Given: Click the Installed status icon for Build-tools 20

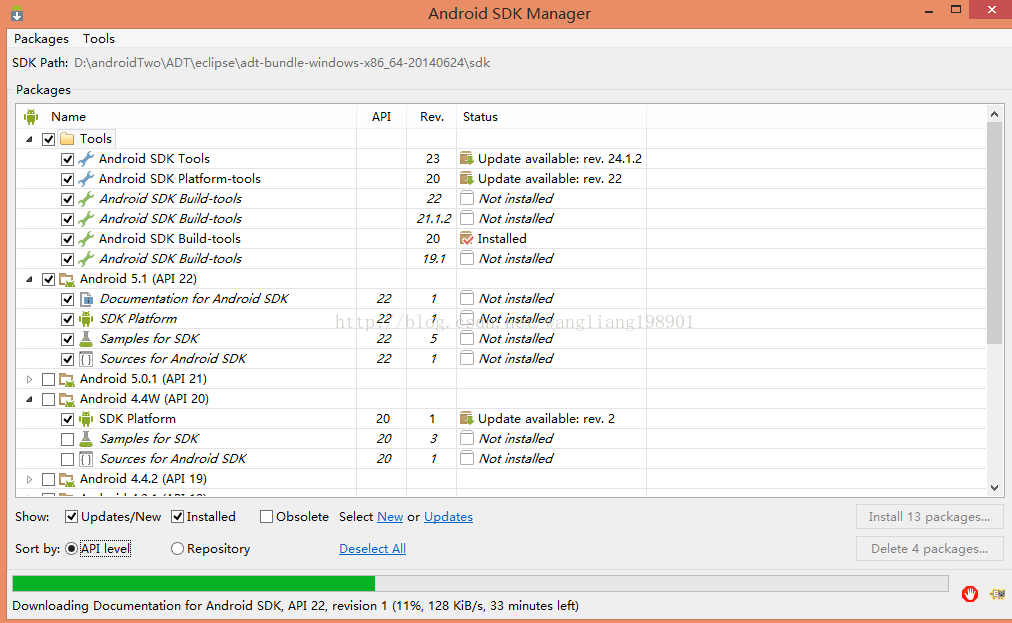Looking at the screenshot, I should point(467,239).
